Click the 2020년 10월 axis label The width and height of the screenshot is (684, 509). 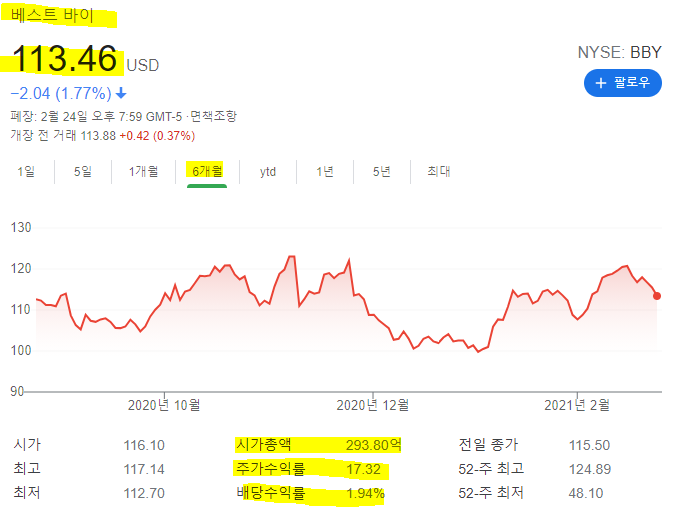164,405
